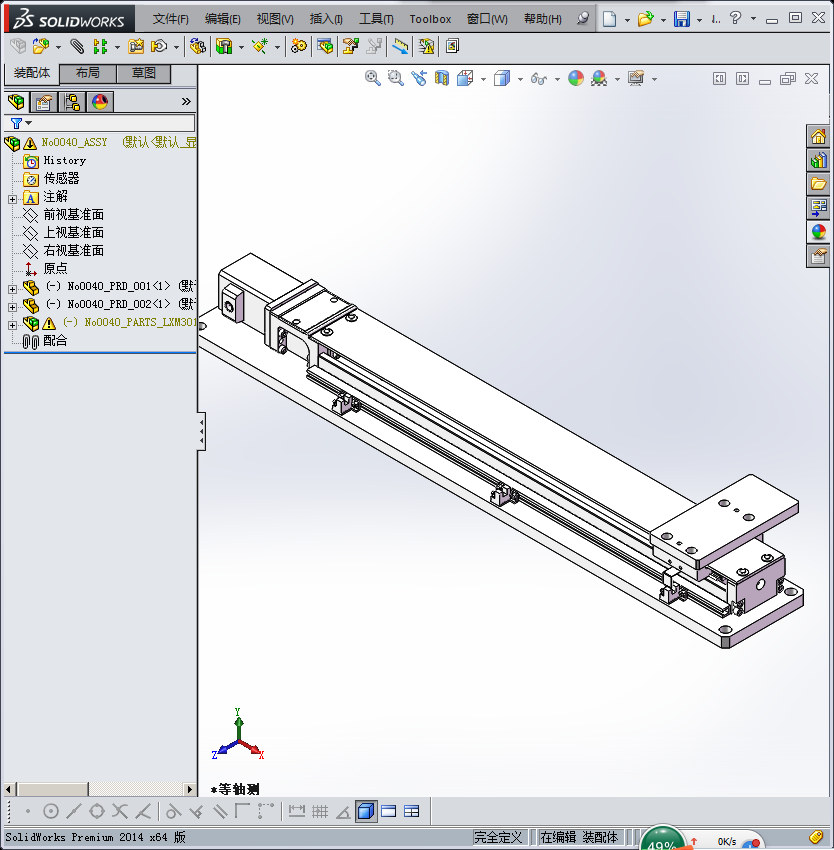Open dropdown arrow next to Reference Geometry

pos(277,48)
